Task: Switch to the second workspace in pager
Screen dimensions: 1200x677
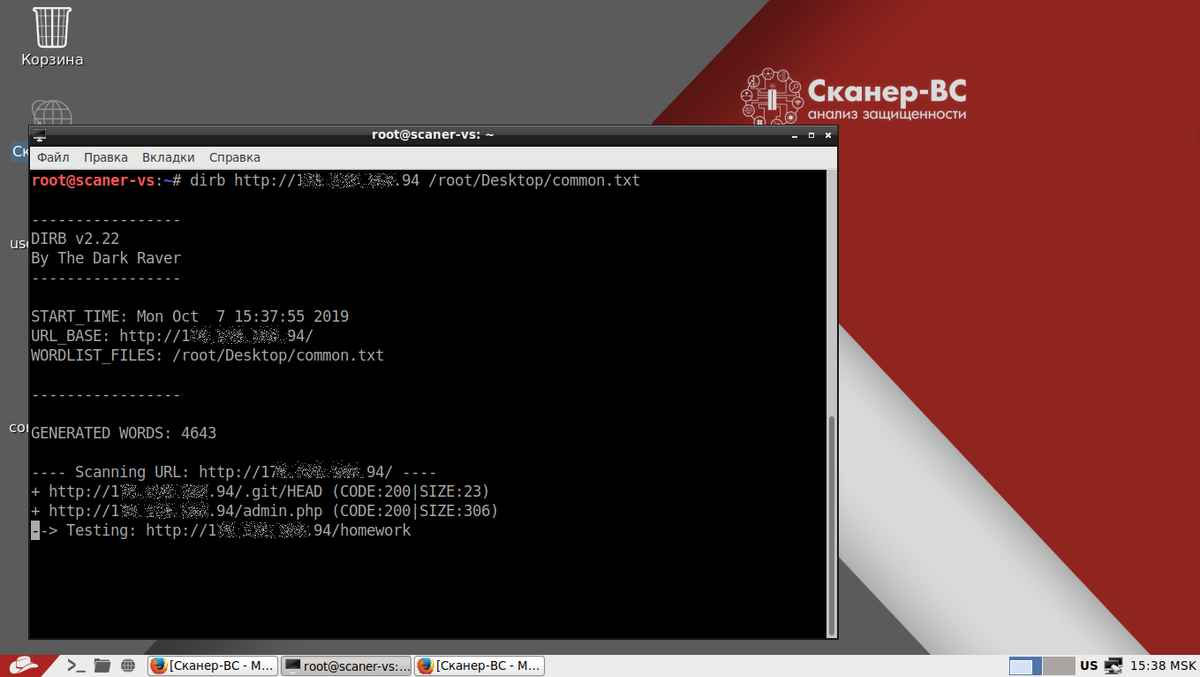Action: click(1058, 666)
